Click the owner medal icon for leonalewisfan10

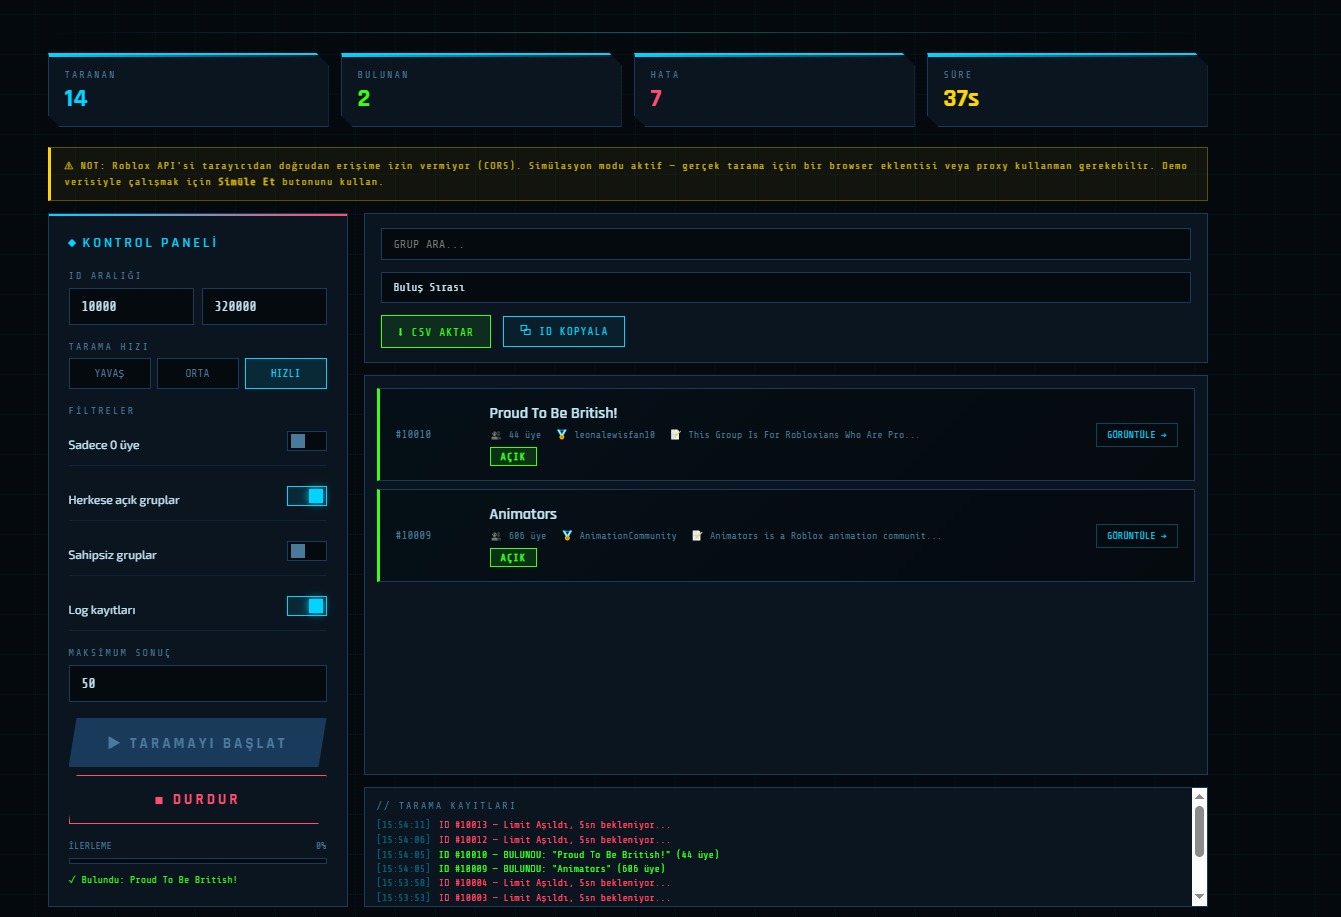pos(562,435)
